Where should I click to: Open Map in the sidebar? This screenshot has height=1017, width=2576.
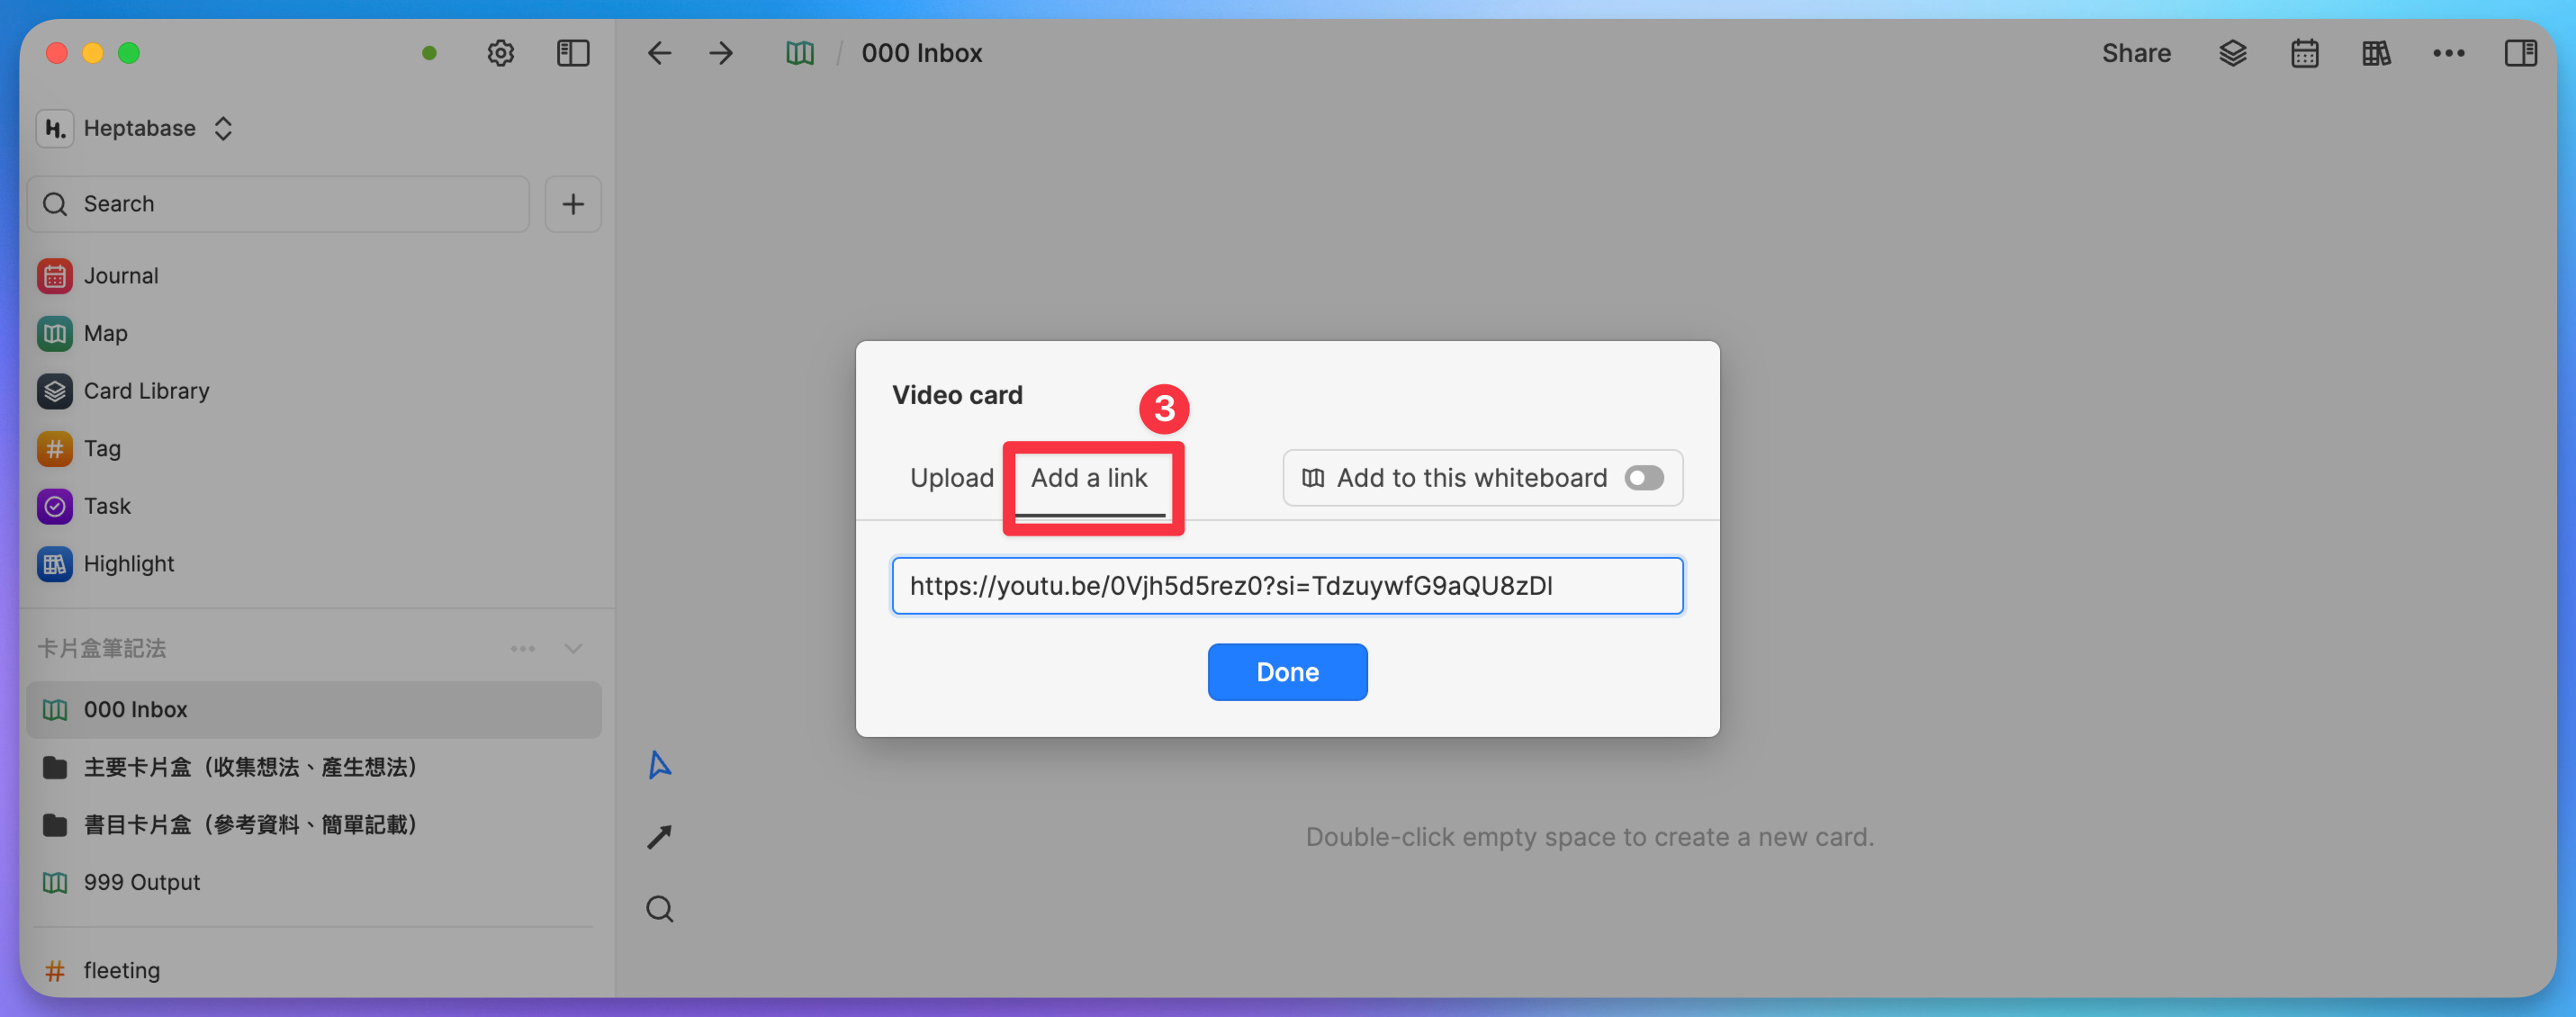[x=314, y=333]
